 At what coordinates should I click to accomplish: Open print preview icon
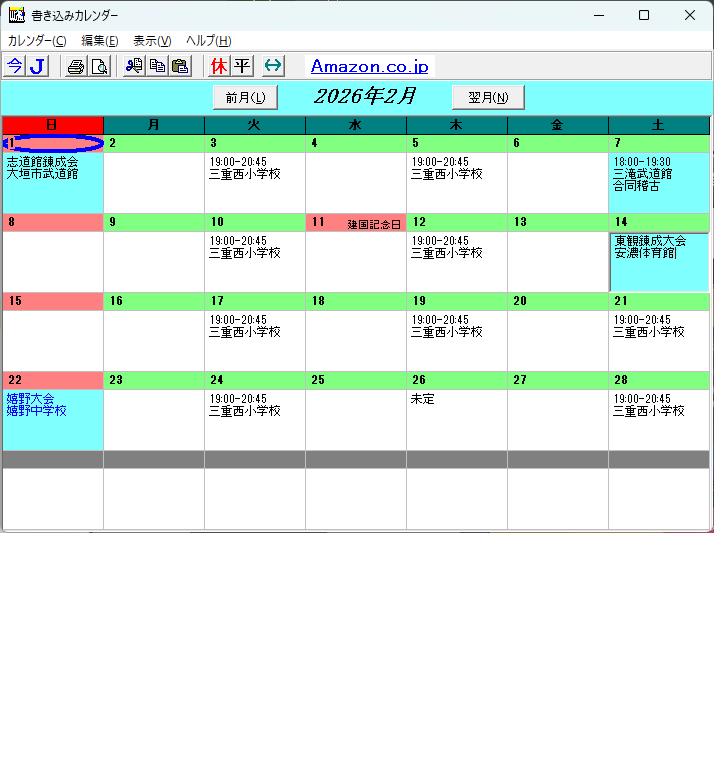click(x=100, y=66)
